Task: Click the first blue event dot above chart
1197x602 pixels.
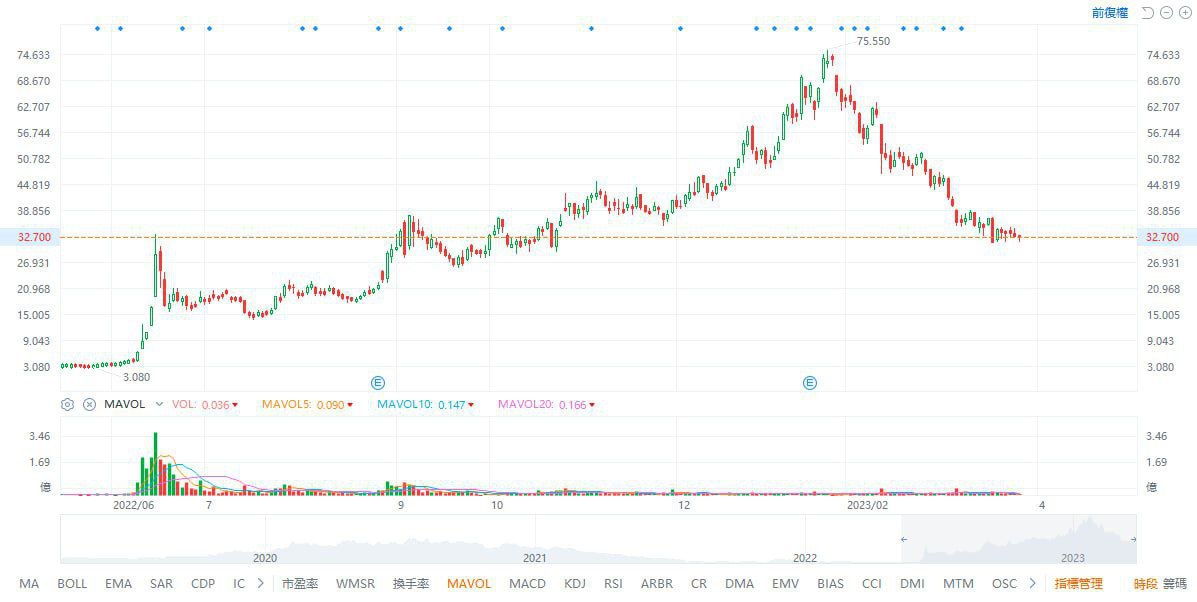Action: (97, 28)
